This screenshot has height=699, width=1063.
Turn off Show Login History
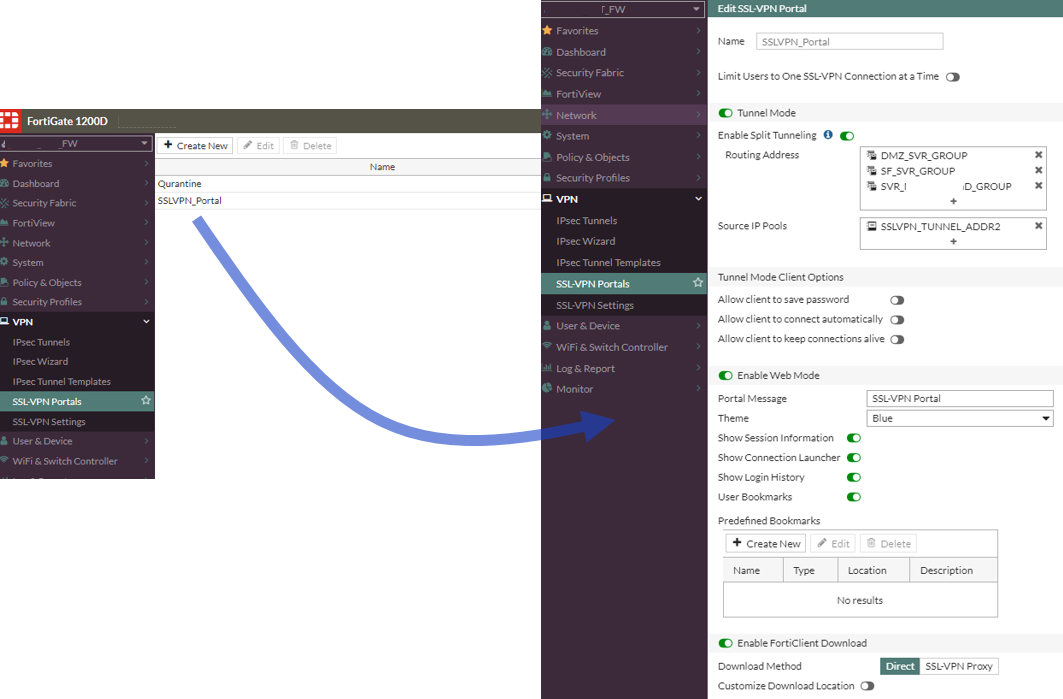pos(854,478)
